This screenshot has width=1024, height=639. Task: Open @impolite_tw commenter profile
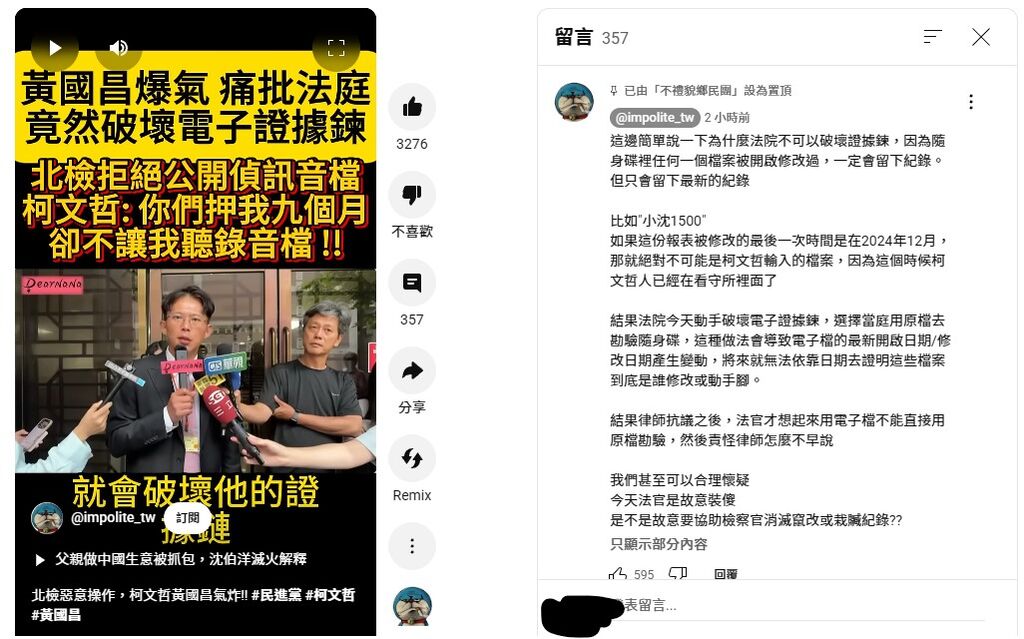[x=655, y=118]
